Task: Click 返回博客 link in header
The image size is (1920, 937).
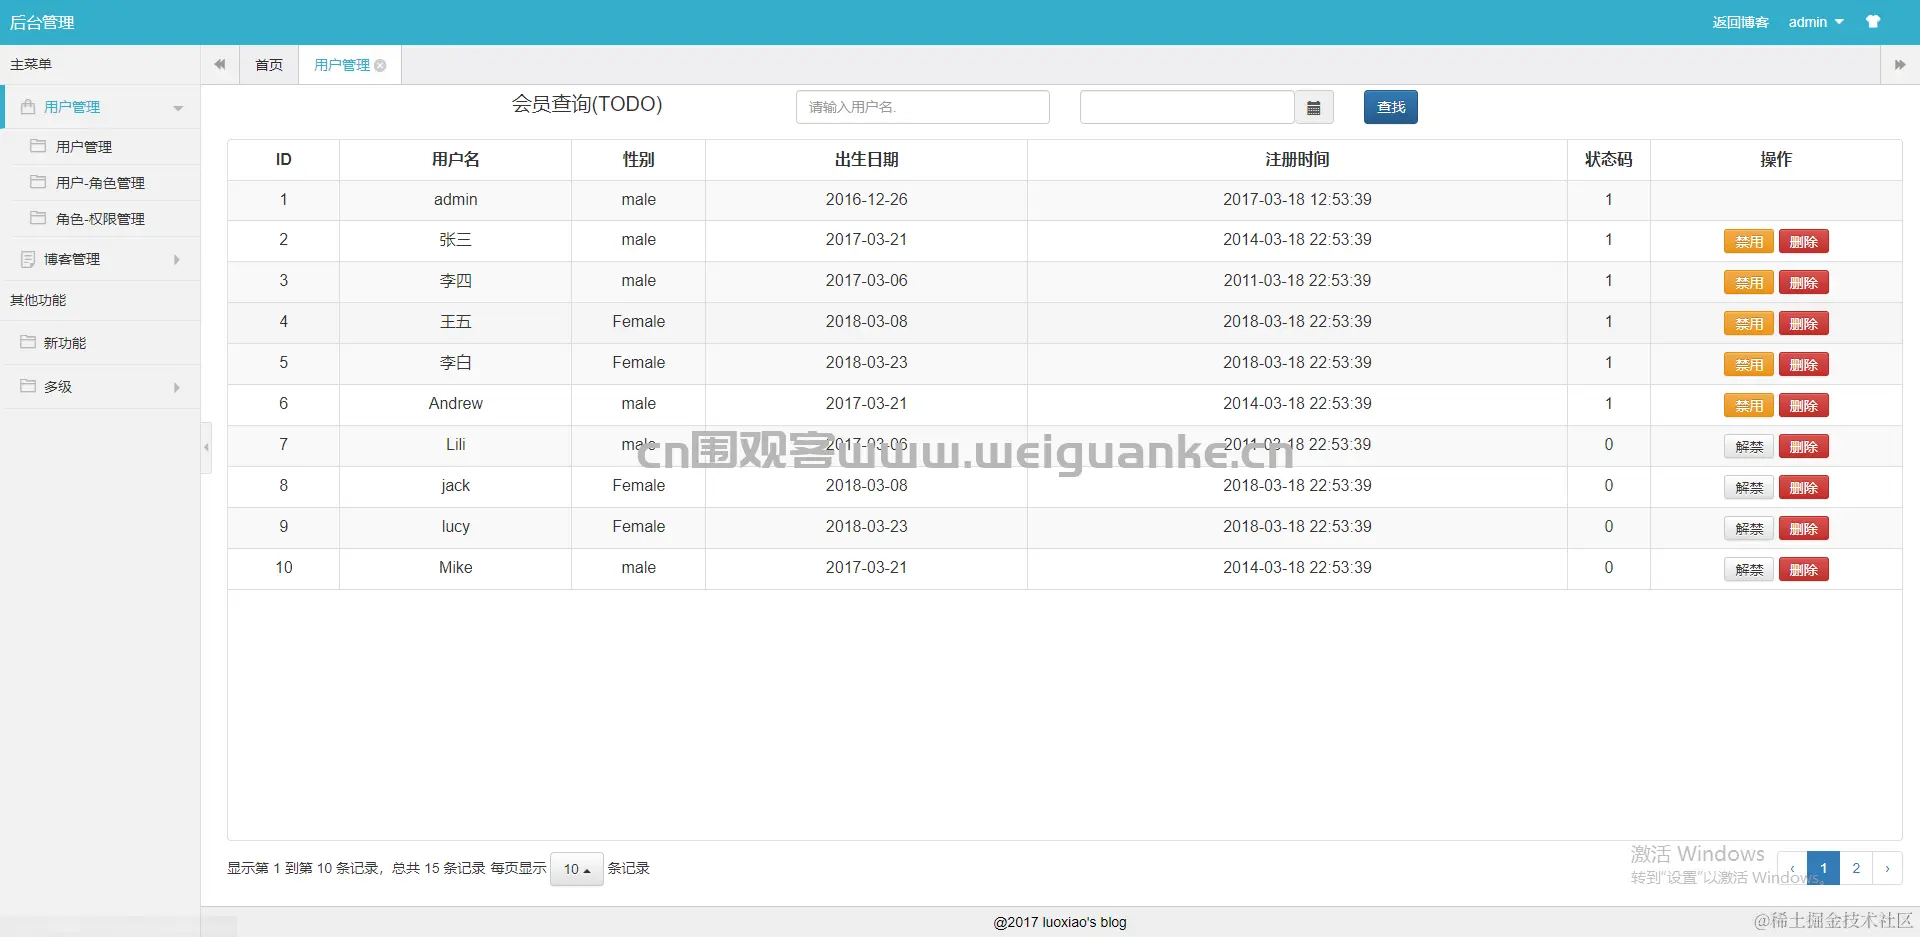Action: (1740, 22)
